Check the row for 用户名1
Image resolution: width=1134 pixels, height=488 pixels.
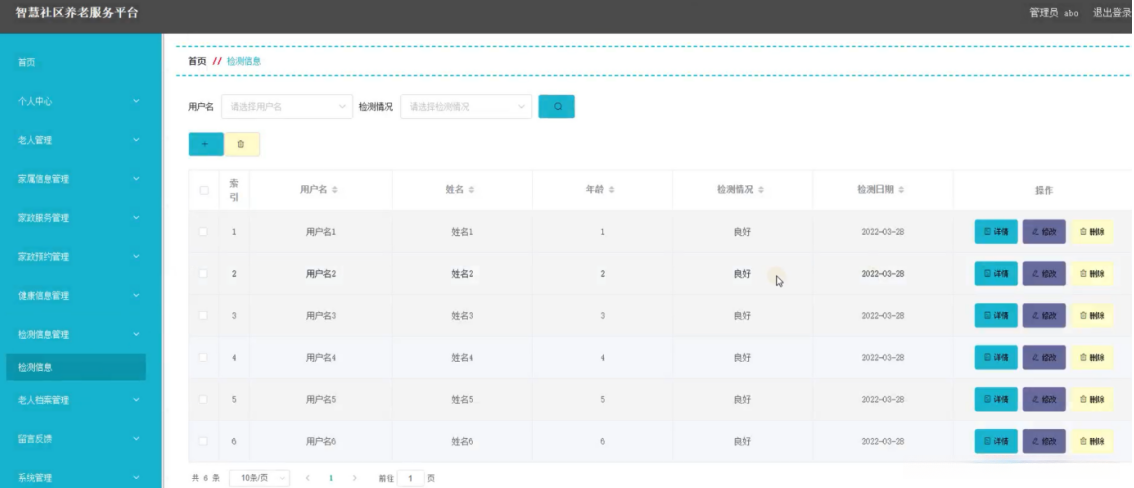pos(203,231)
